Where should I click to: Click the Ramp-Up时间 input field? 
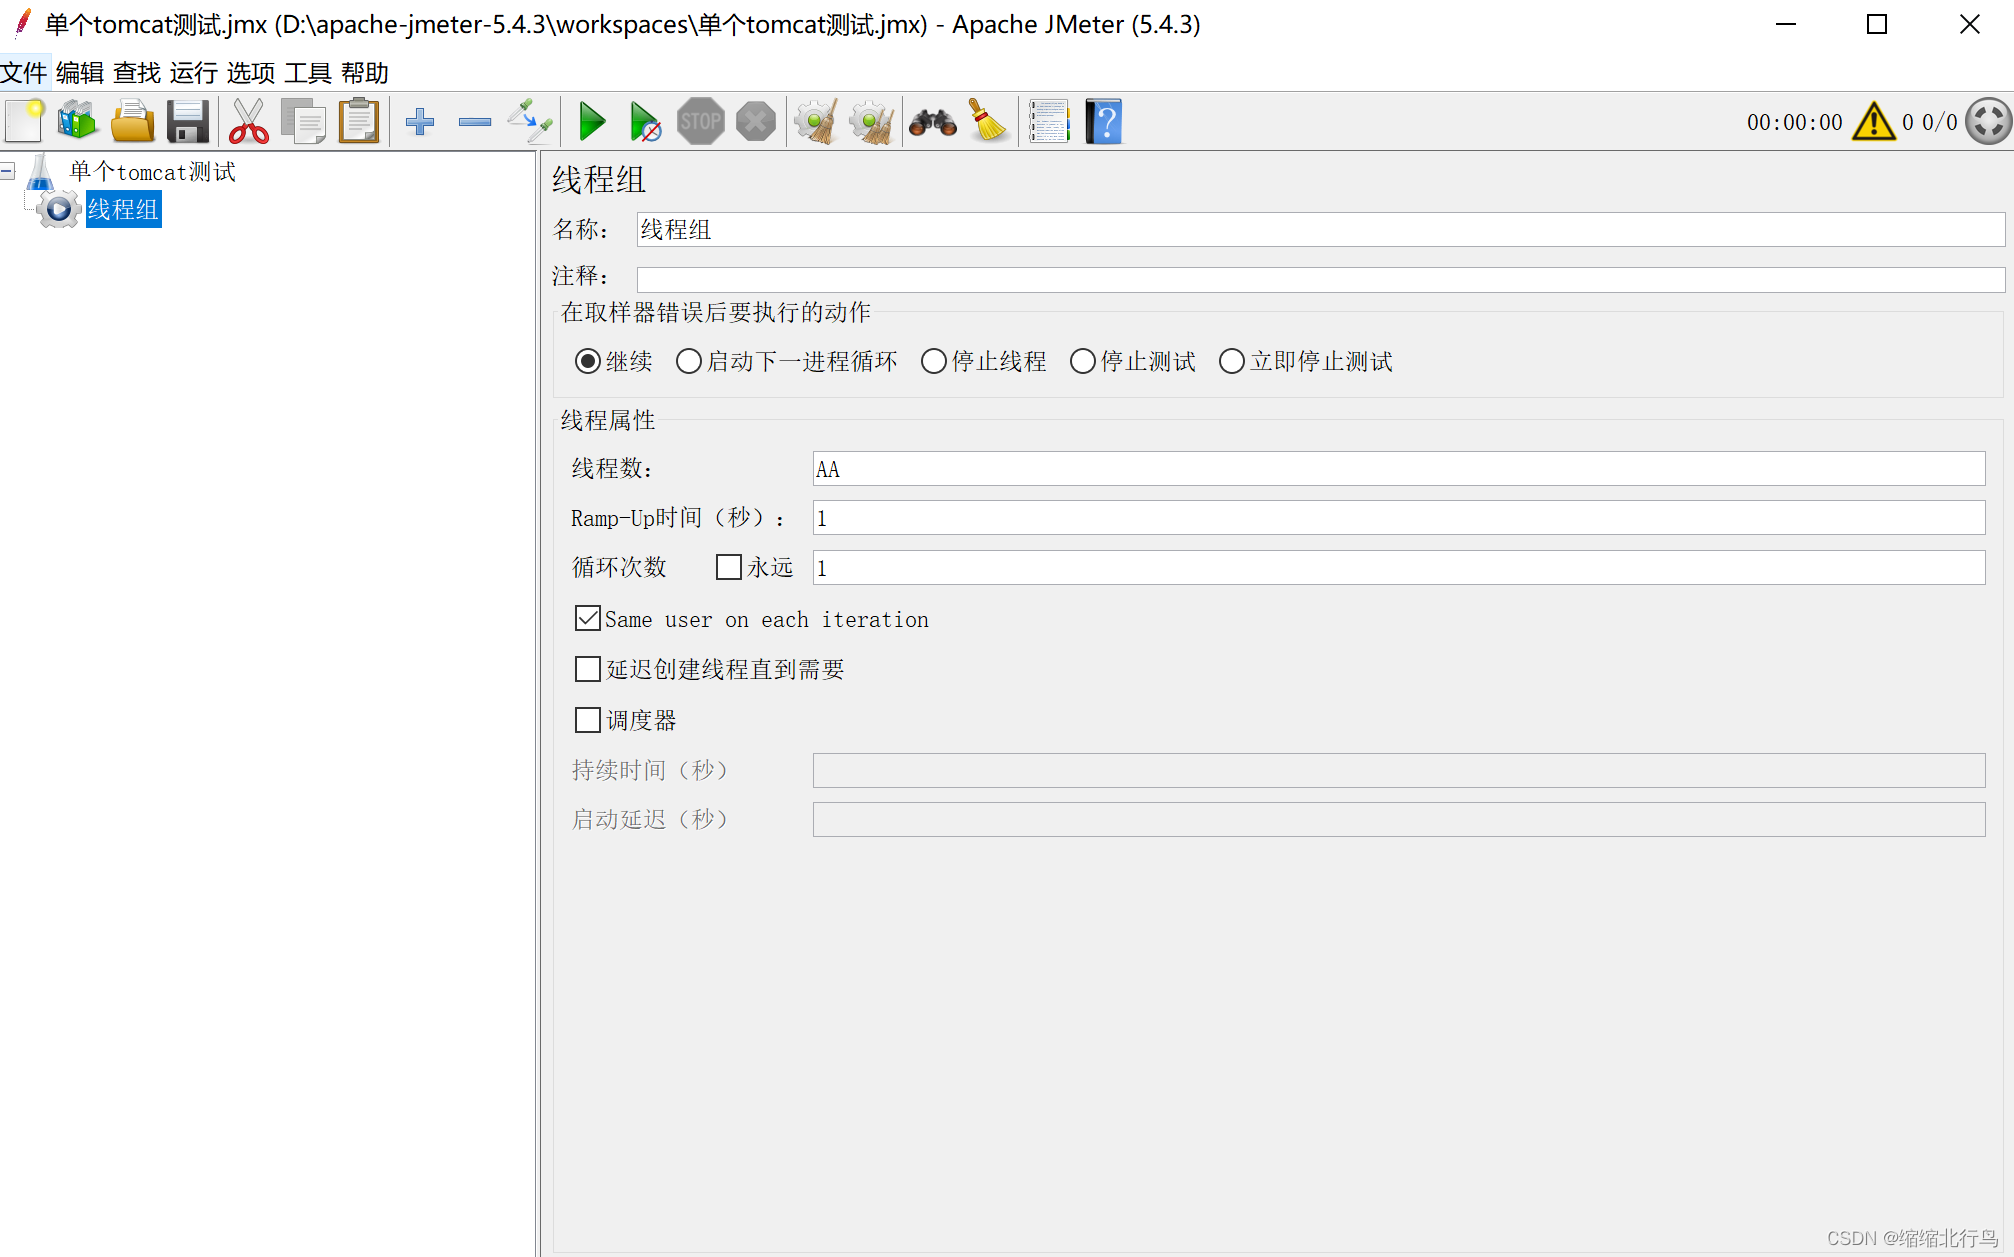[1398, 517]
